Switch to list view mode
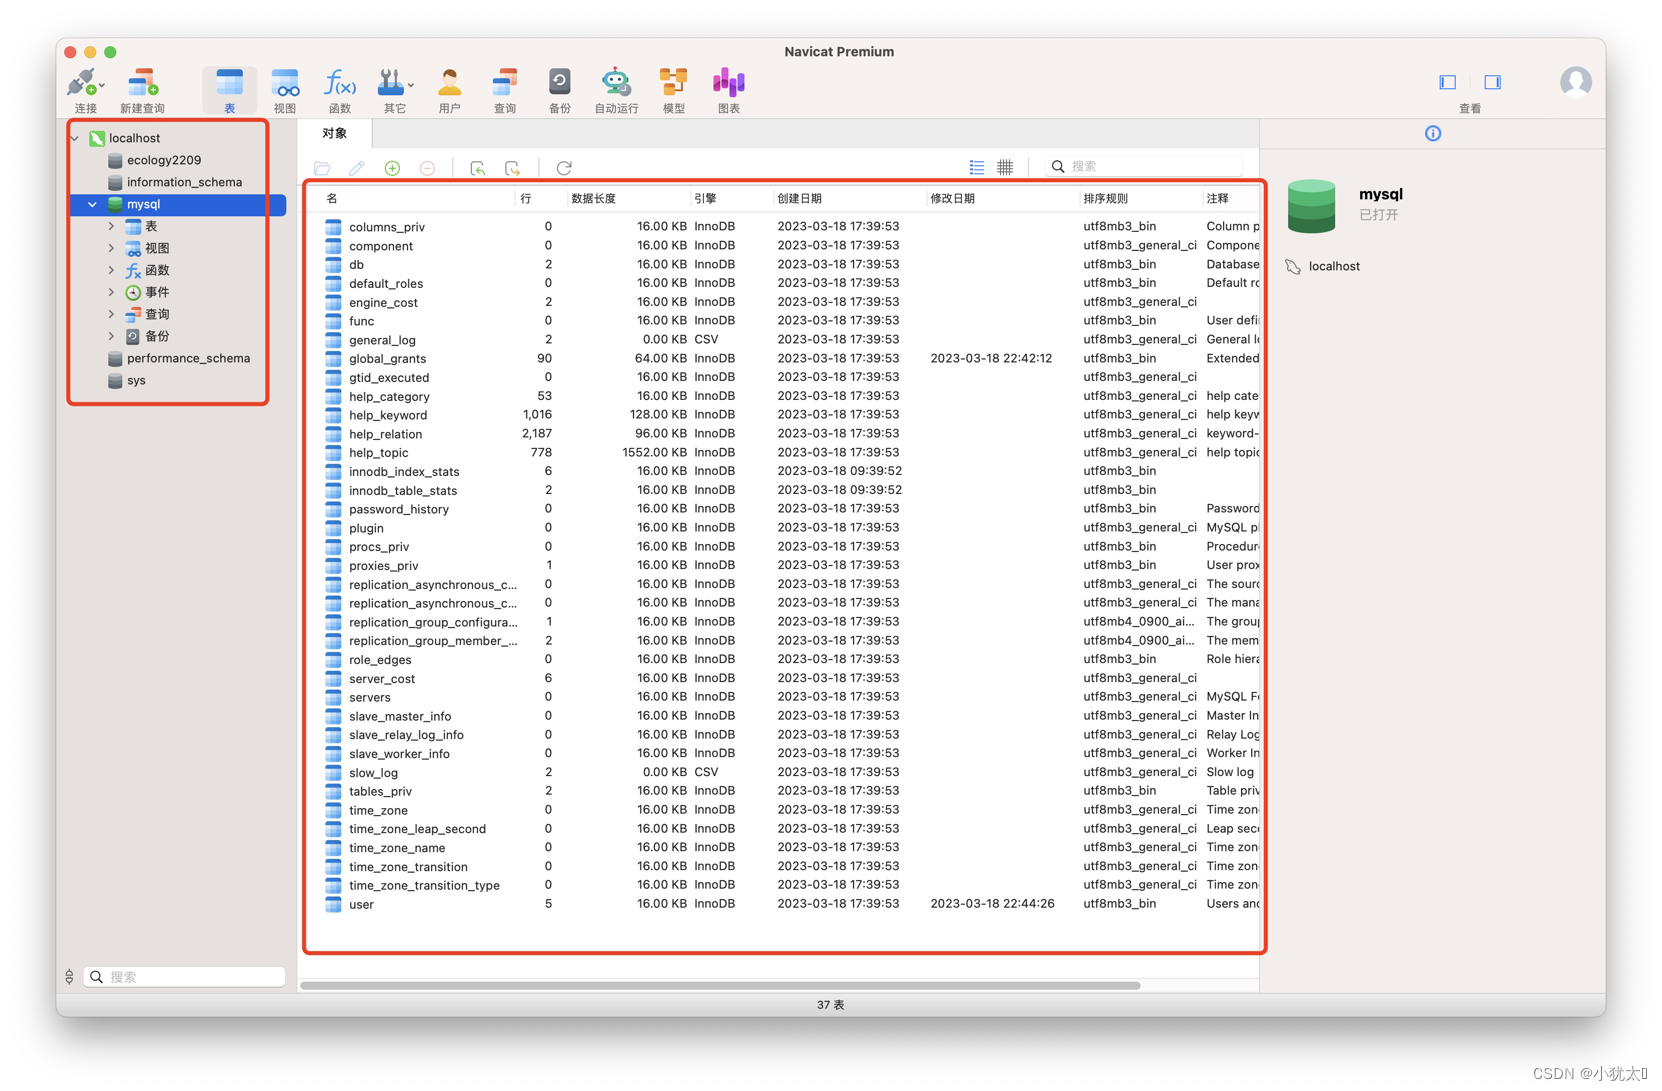 [x=976, y=167]
